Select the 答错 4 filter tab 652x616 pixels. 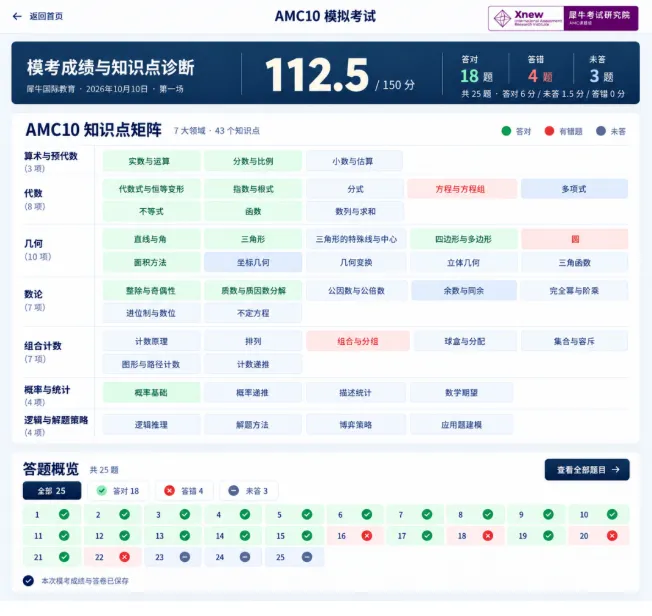(x=184, y=491)
